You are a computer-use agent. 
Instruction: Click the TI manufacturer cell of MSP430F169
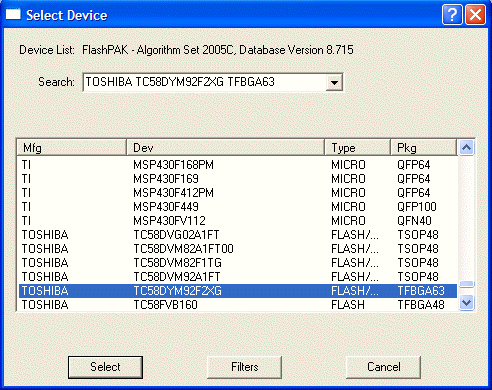[x=26, y=179]
